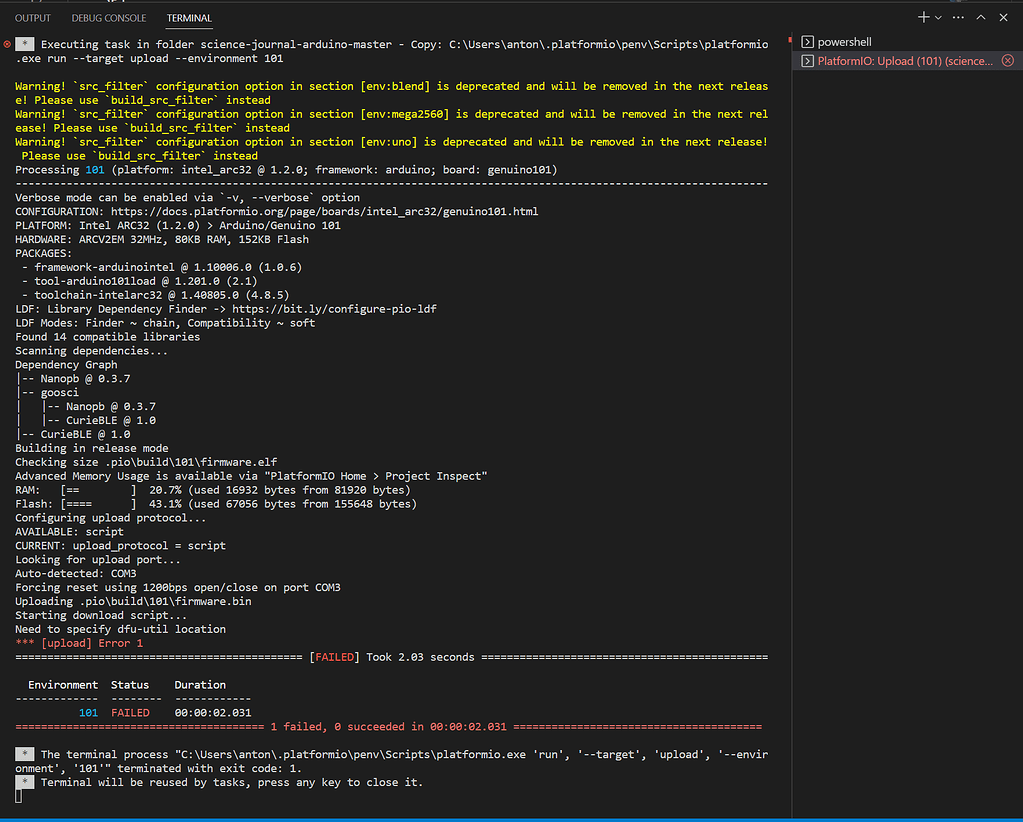This screenshot has height=822, width=1023.
Task: Click the Flash usage 43.1% line
Action: click(x=216, y=504)
